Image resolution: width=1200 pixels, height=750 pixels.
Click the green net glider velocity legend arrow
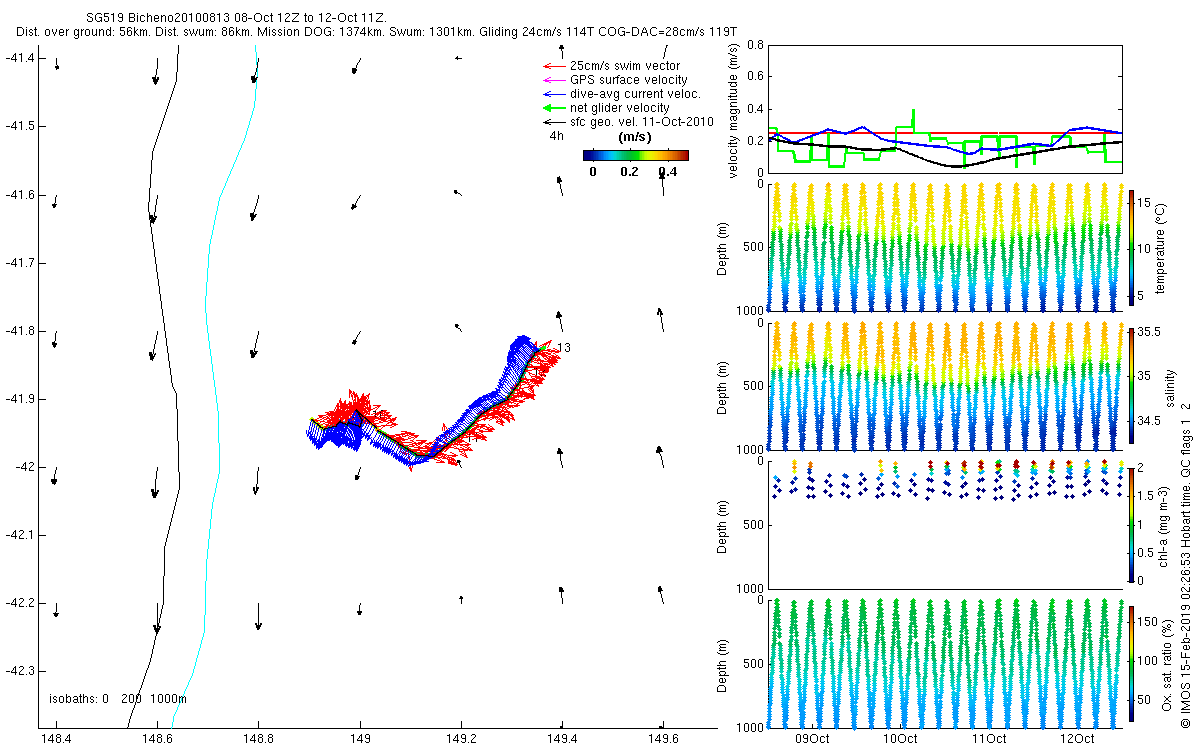pyautogui.click(x=555, y=108)
